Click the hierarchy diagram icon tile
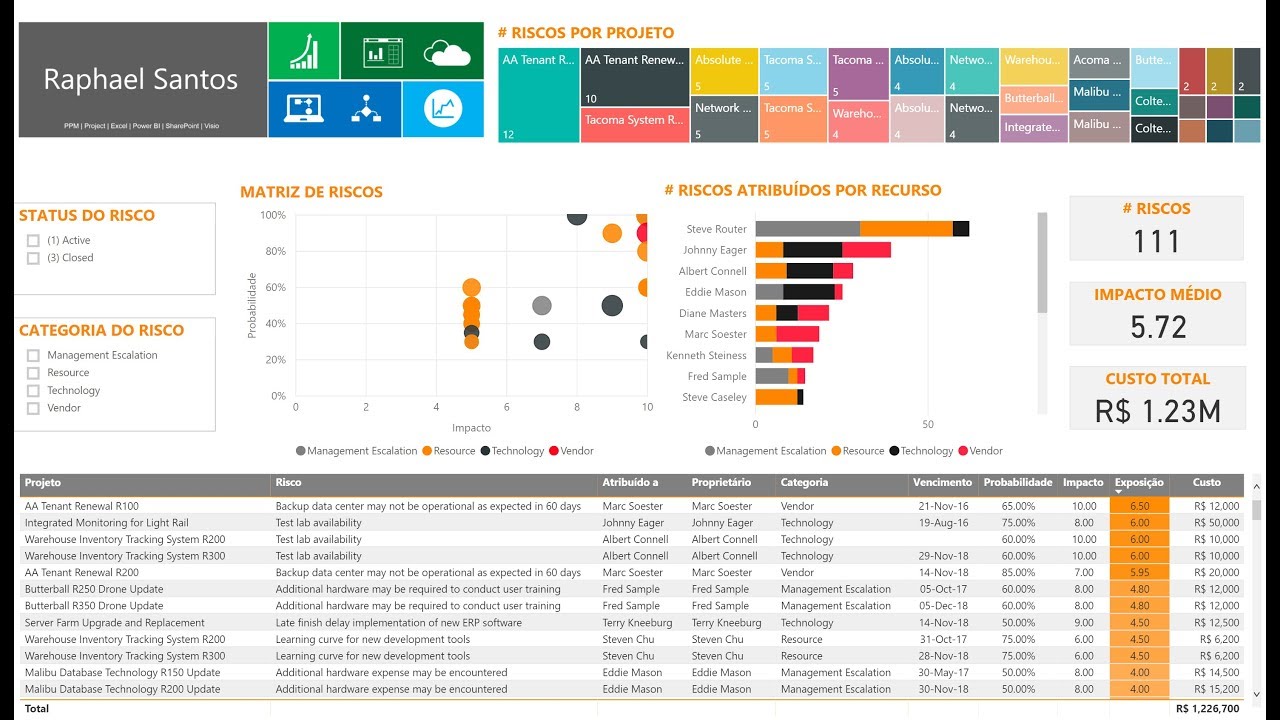1280x720 pixels. tap(366, 109)
